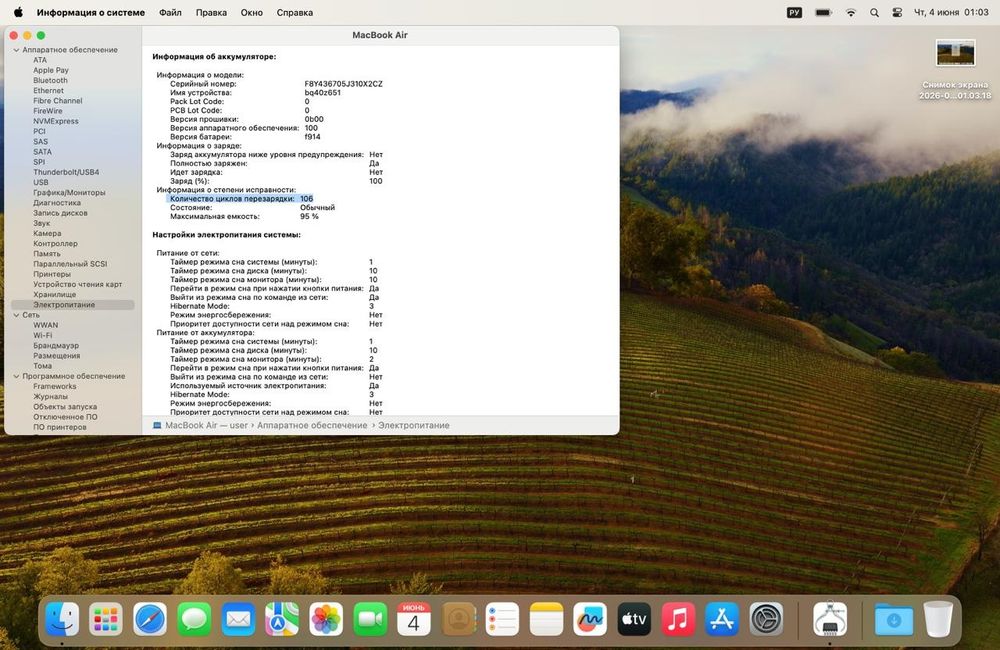Open the Trash in the Dock
This screenshot has height=650, width=1000.
pos(938,619)
